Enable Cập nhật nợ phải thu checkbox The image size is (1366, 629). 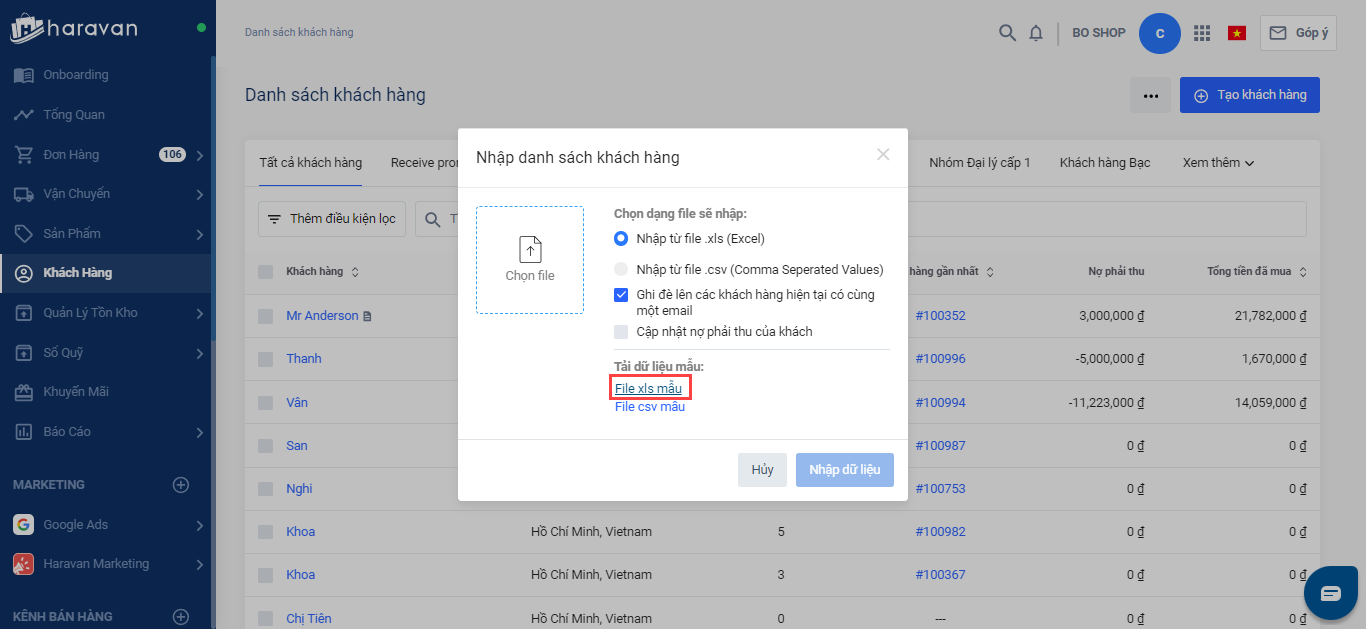click(621, 331)
